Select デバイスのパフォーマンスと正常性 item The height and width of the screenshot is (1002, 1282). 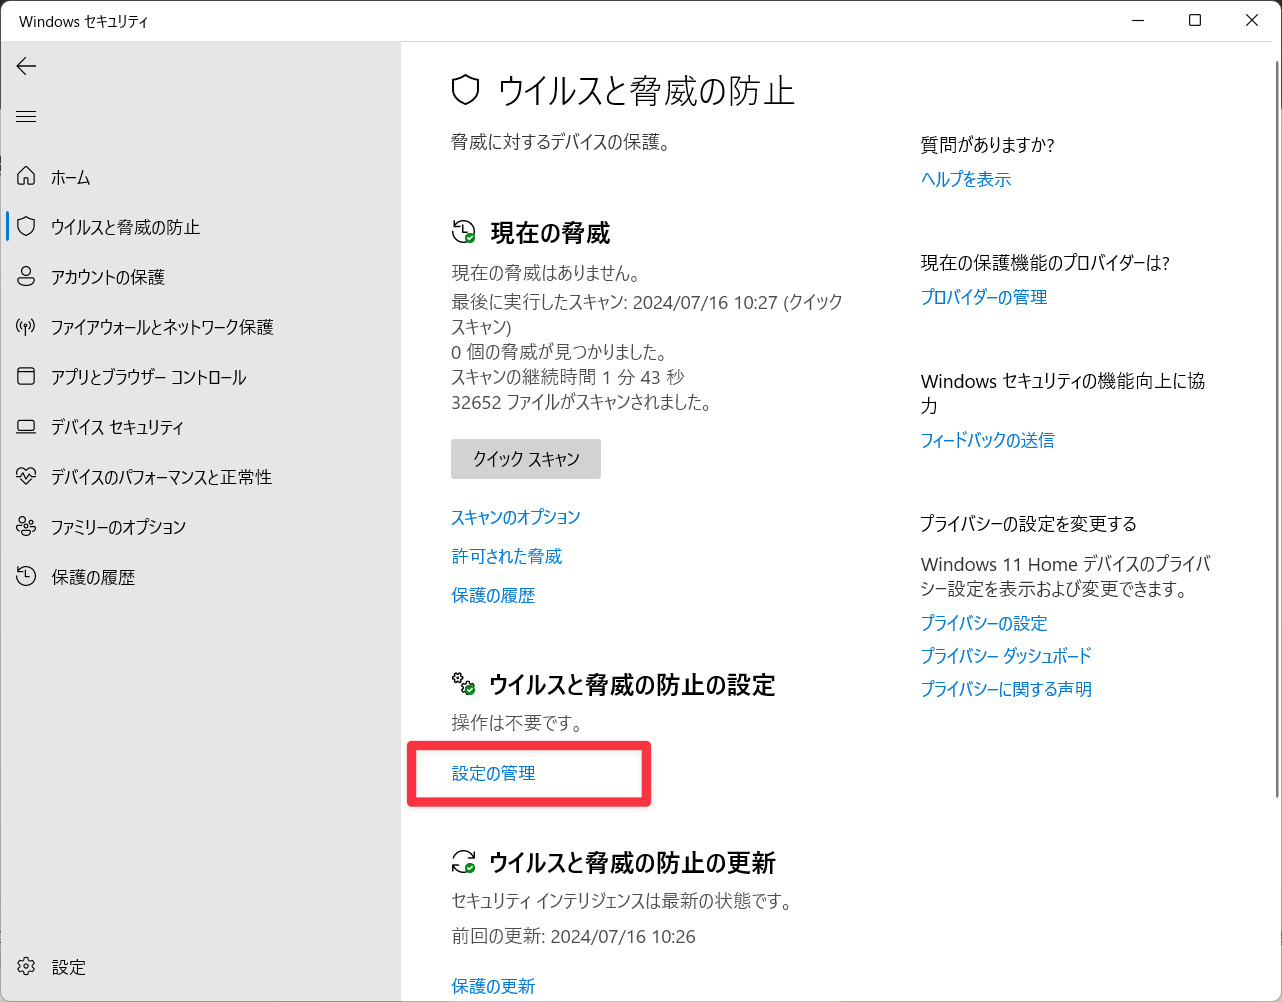point(161,477)
